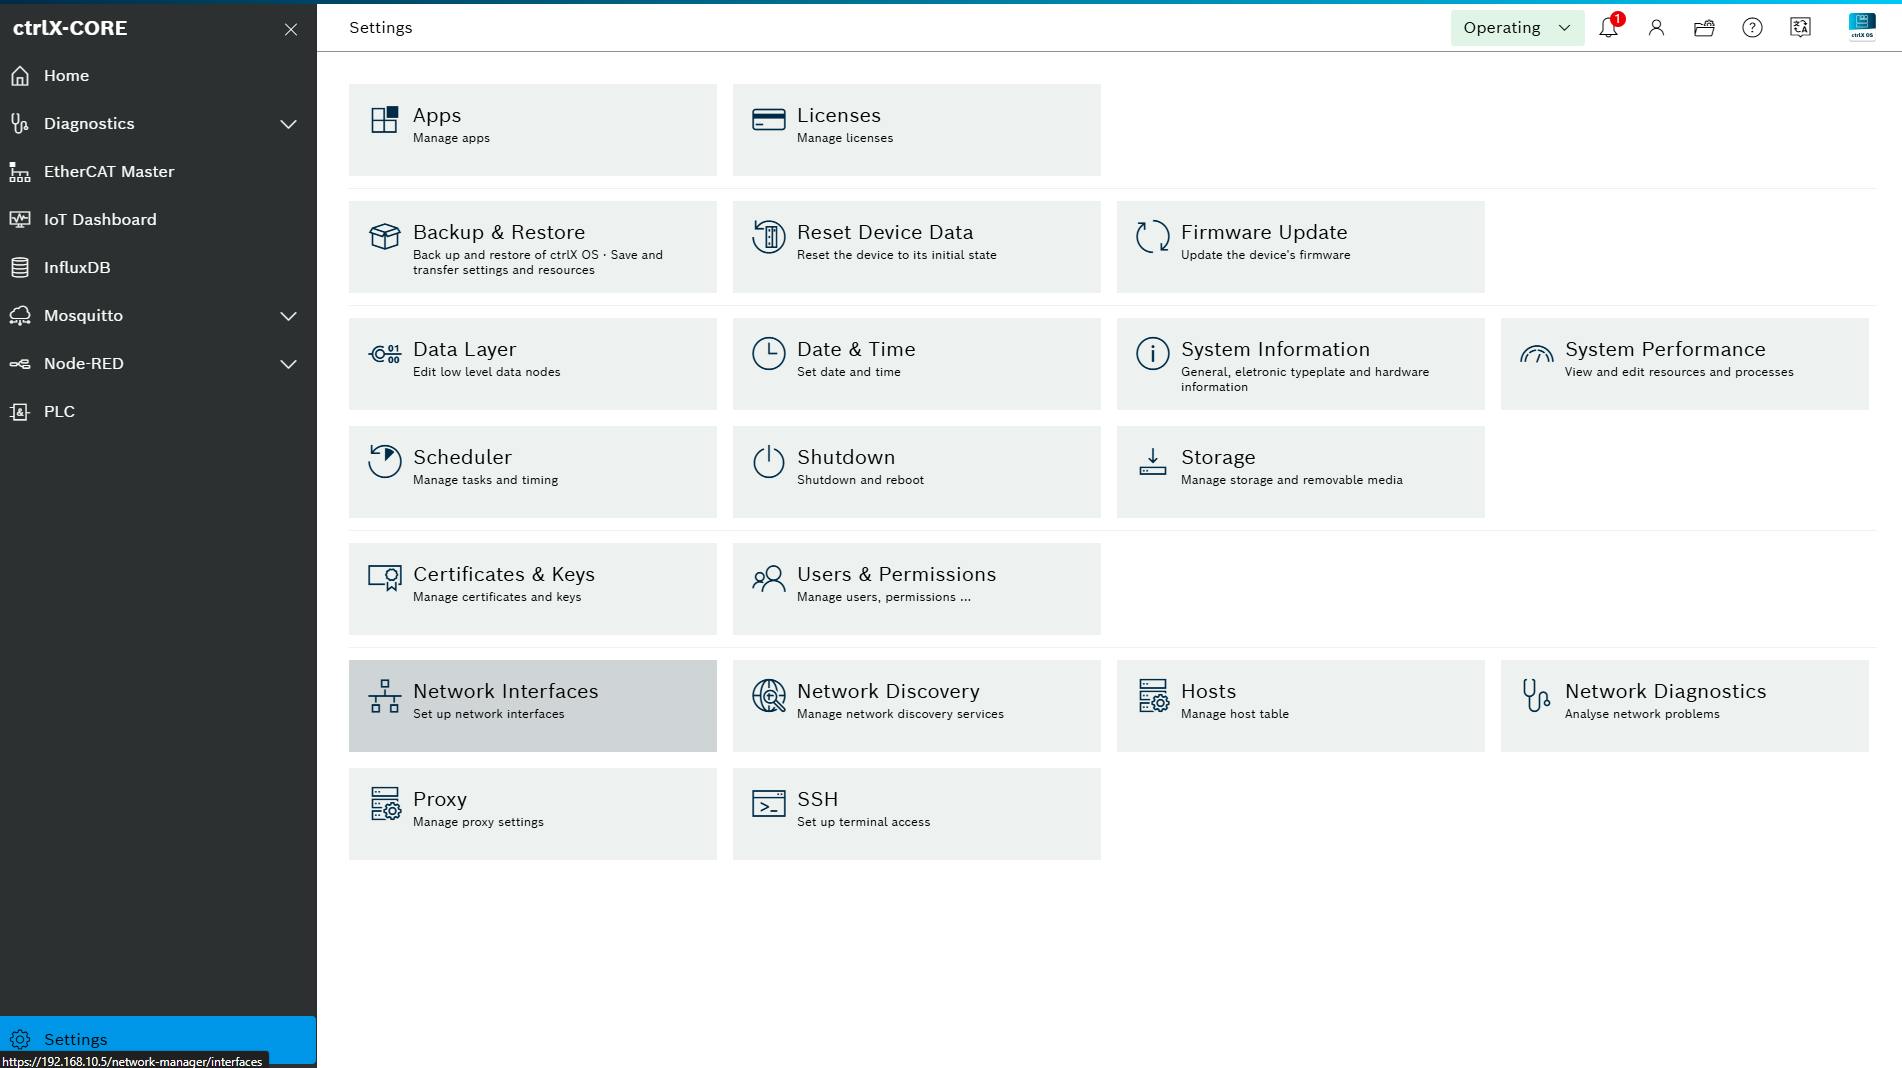
Task: Click the Reset Device Data icon
Action: (769, 237)
